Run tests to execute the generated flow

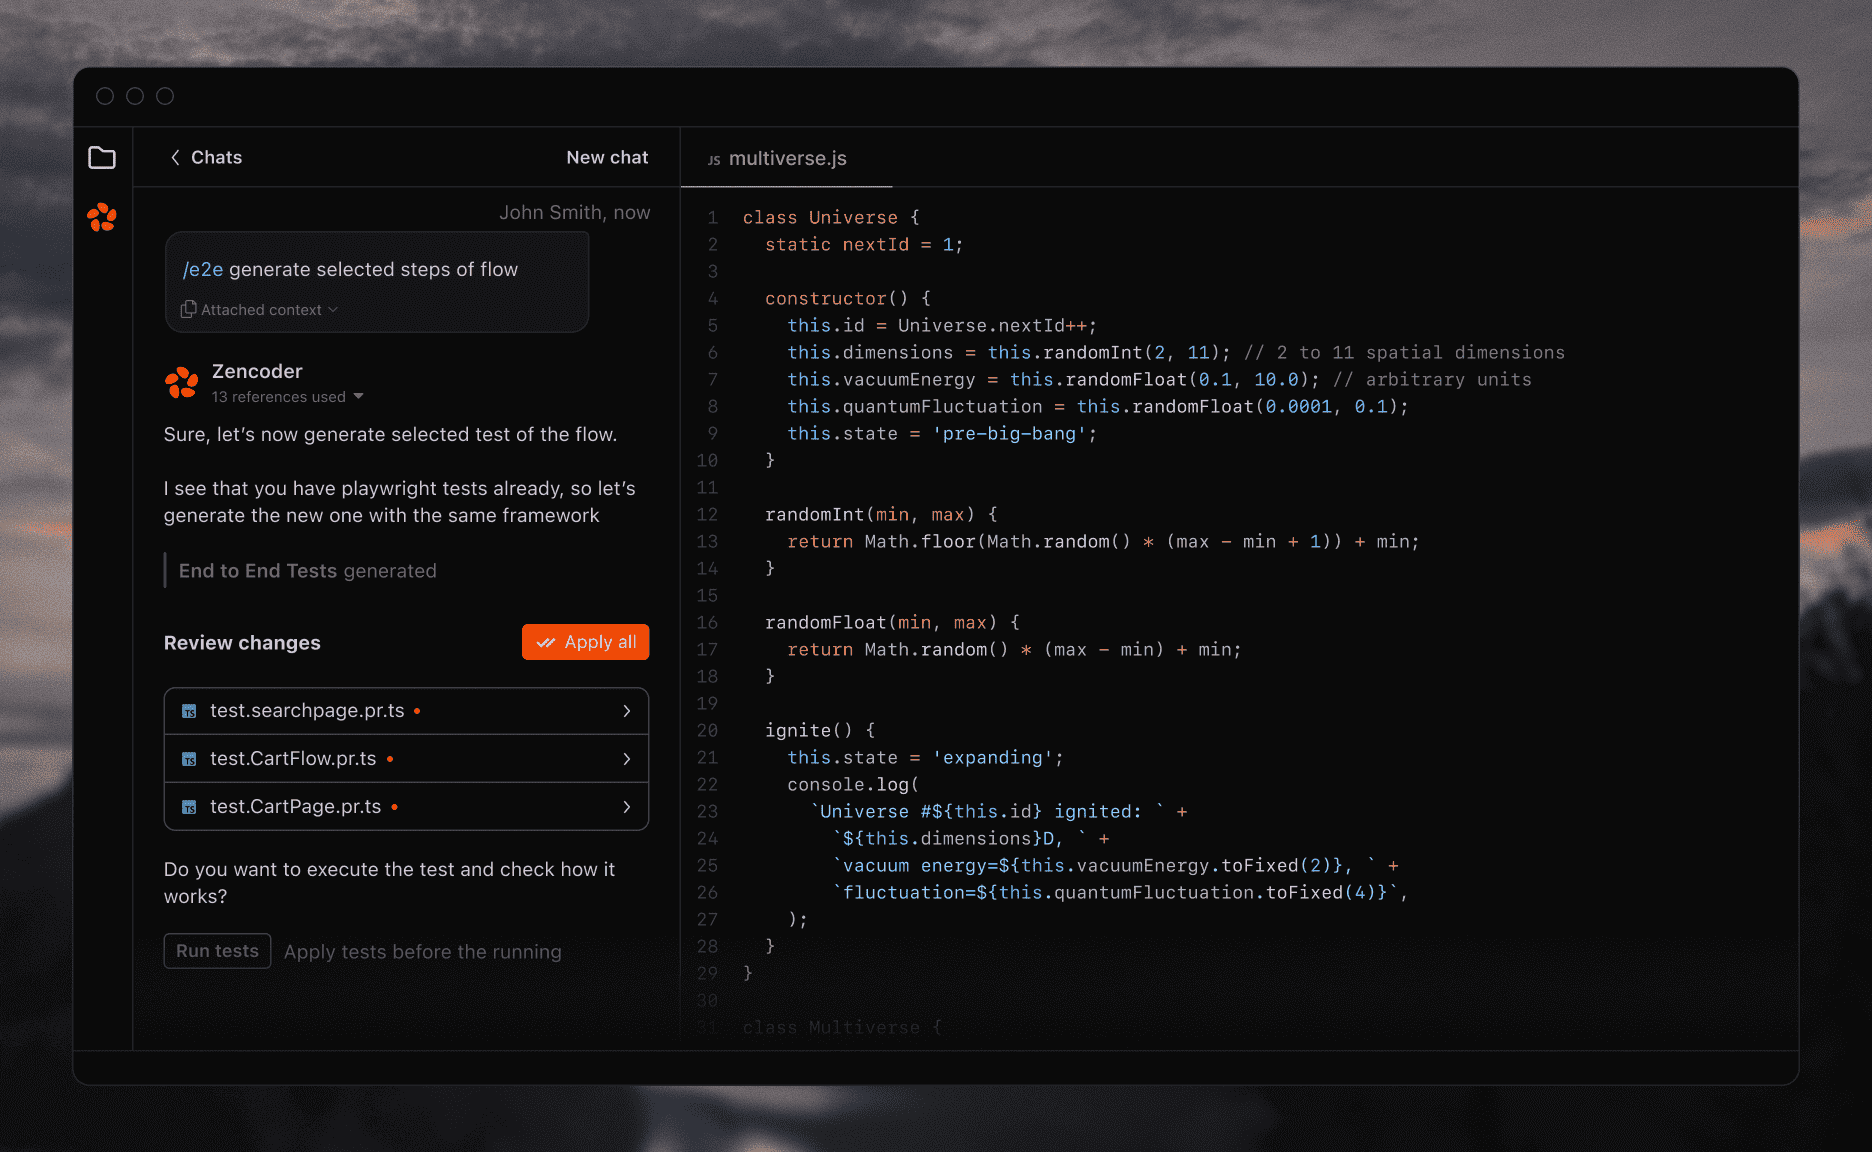click(x=217, y=950)
